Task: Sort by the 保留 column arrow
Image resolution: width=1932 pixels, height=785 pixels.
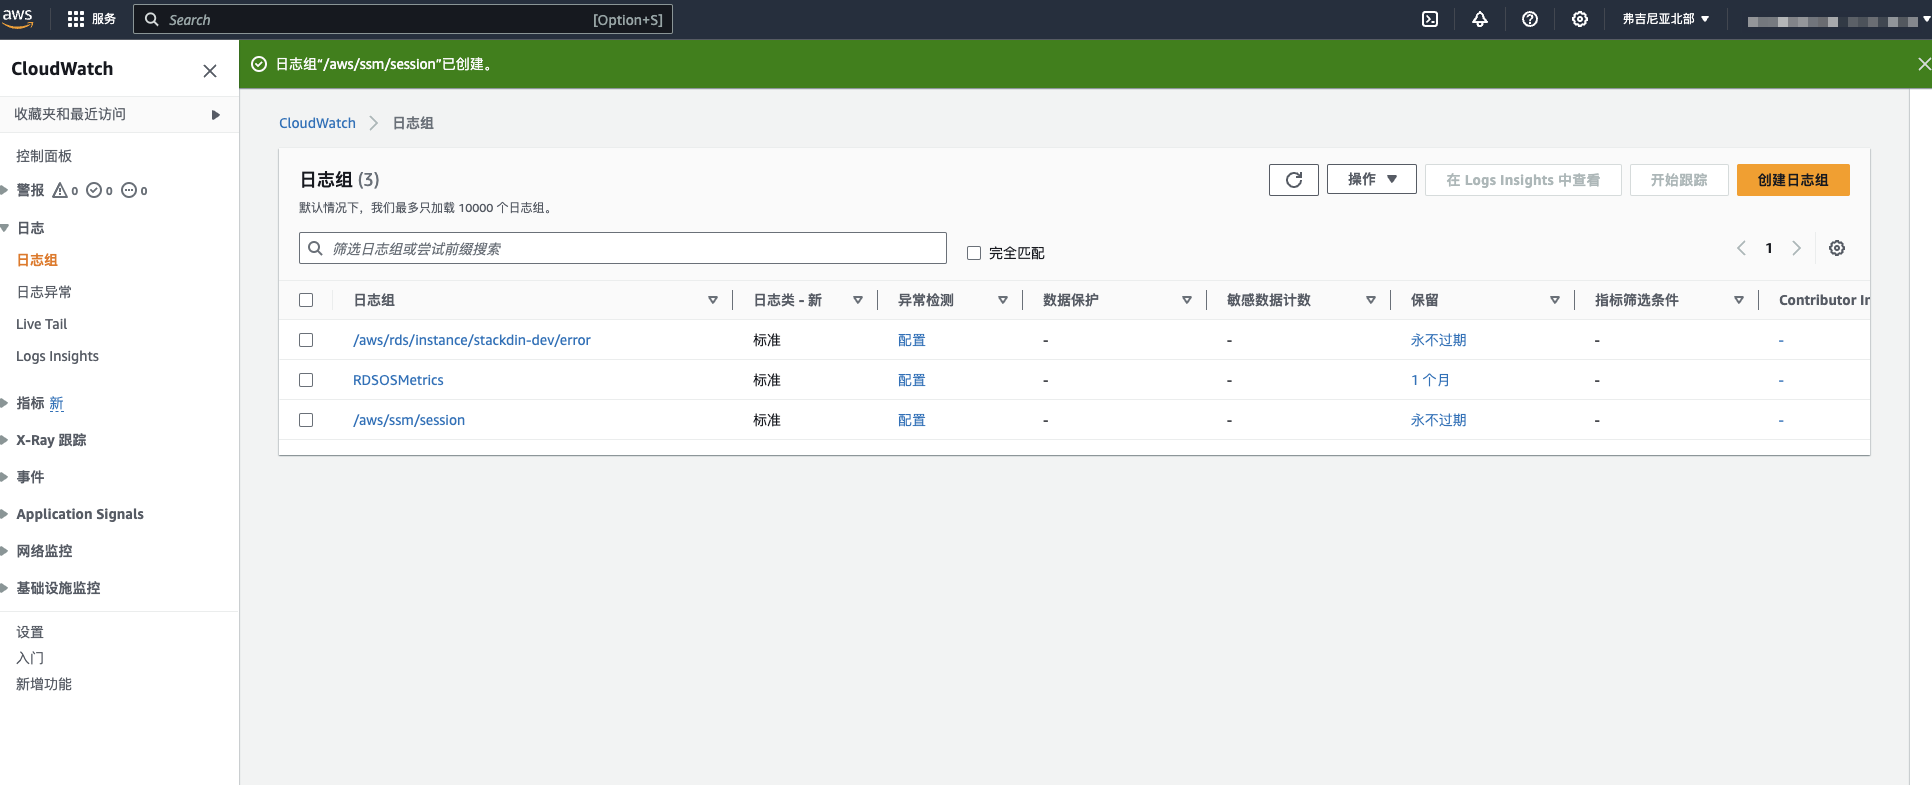Action: coord(1555,300)
